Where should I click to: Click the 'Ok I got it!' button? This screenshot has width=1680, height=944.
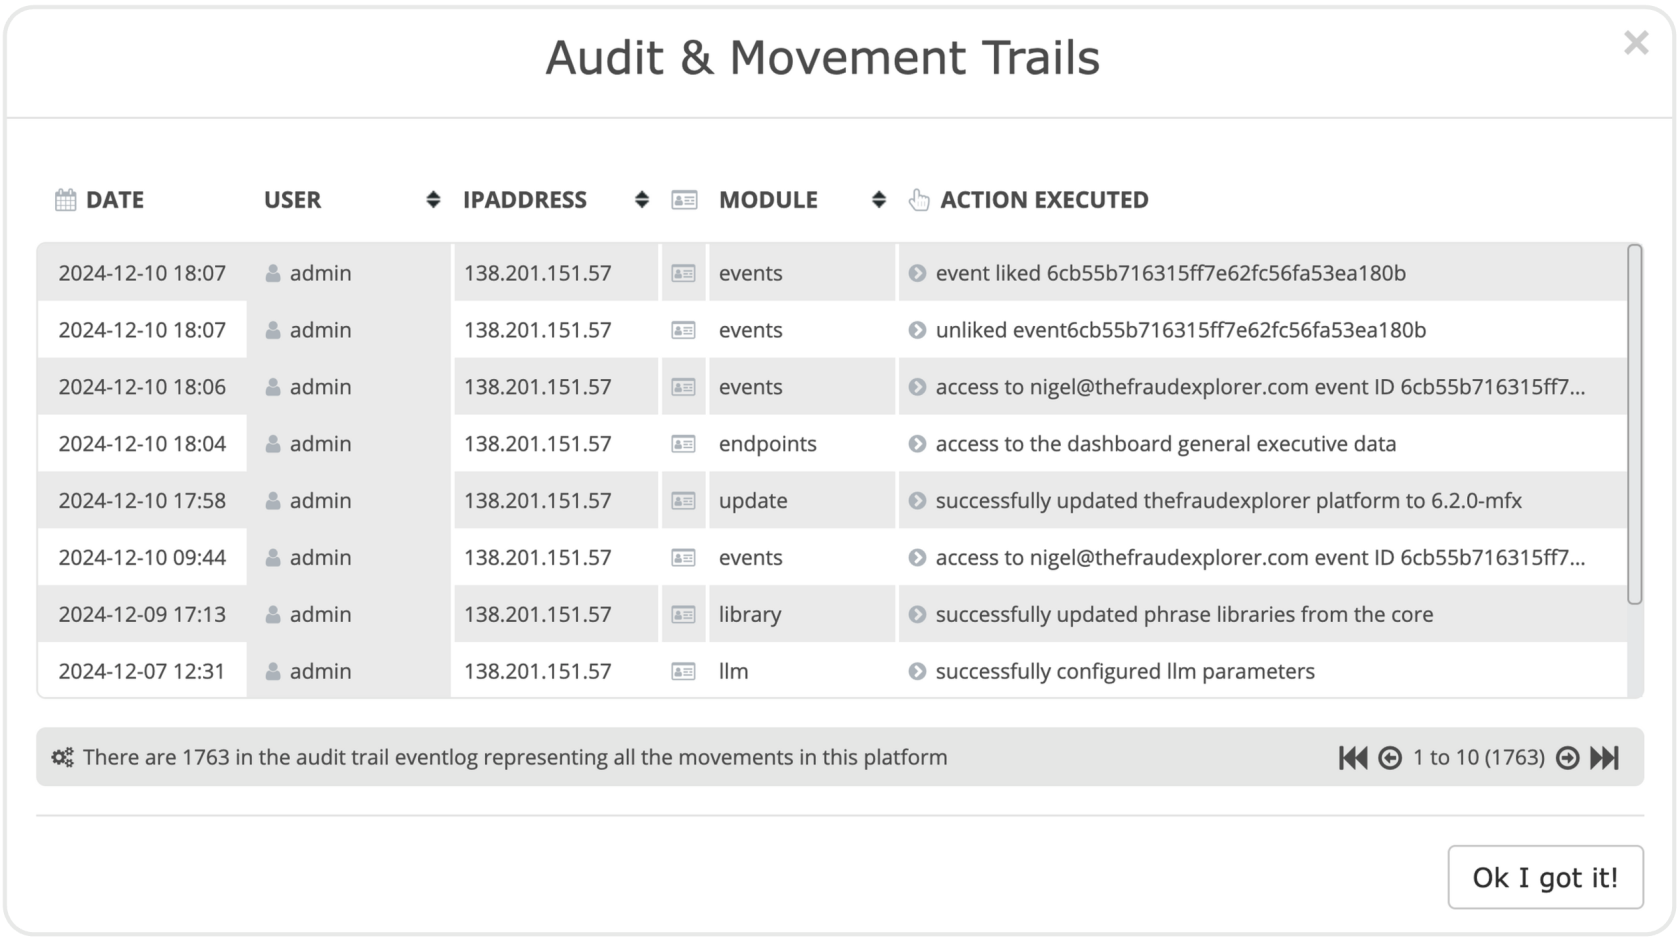tap(1545, 877)
